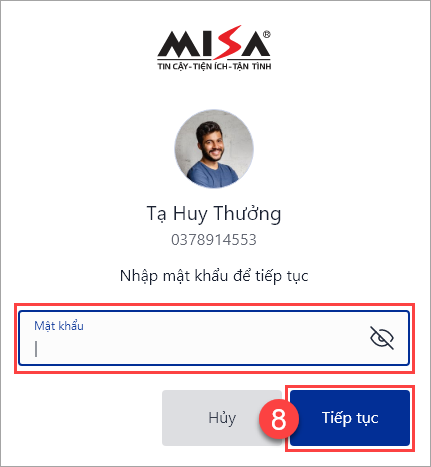431x467 pixels.
Task: Click the word Thưởng in the user name
Action: (x=247, y=213)
